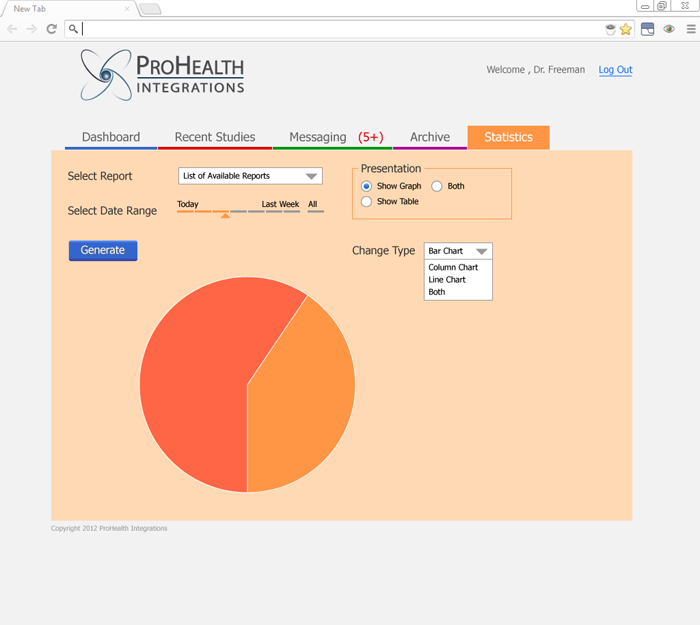Click the (5+) unread messages badge
The width and height of the screenshot is (700, 625).
click(371, 137)
